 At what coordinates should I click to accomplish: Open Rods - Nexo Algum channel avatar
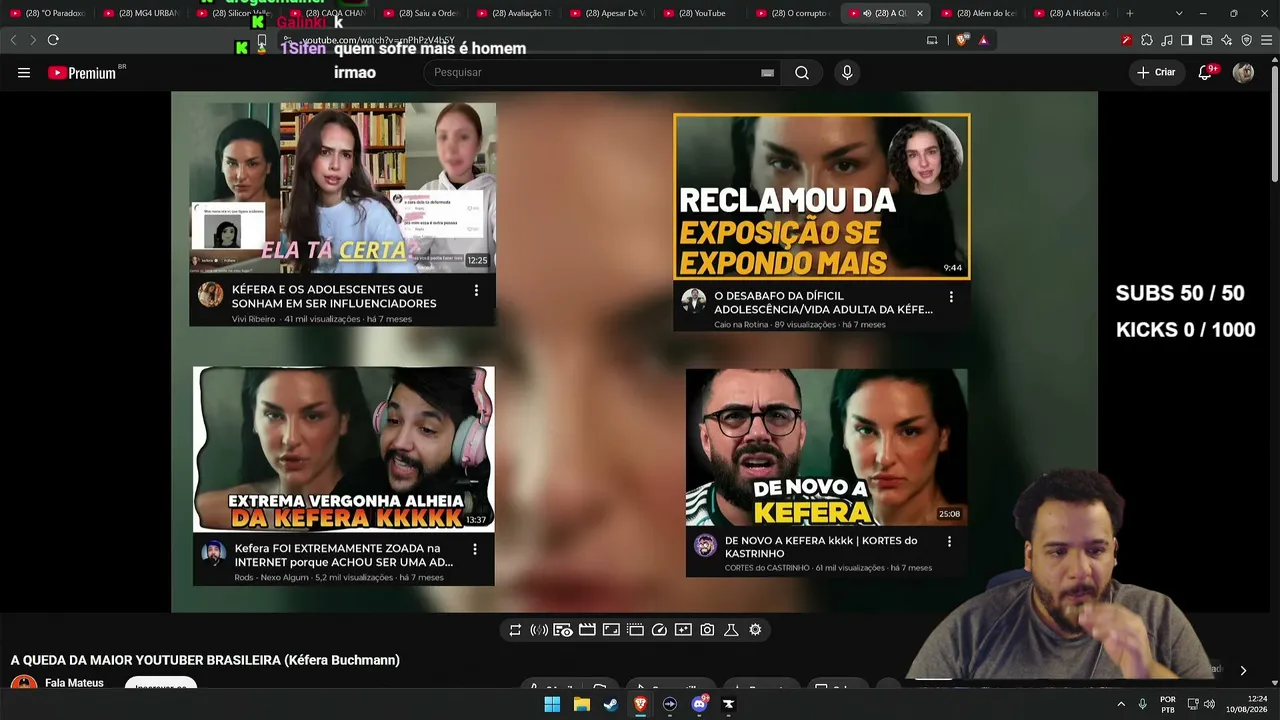click(x=213, y=553)
